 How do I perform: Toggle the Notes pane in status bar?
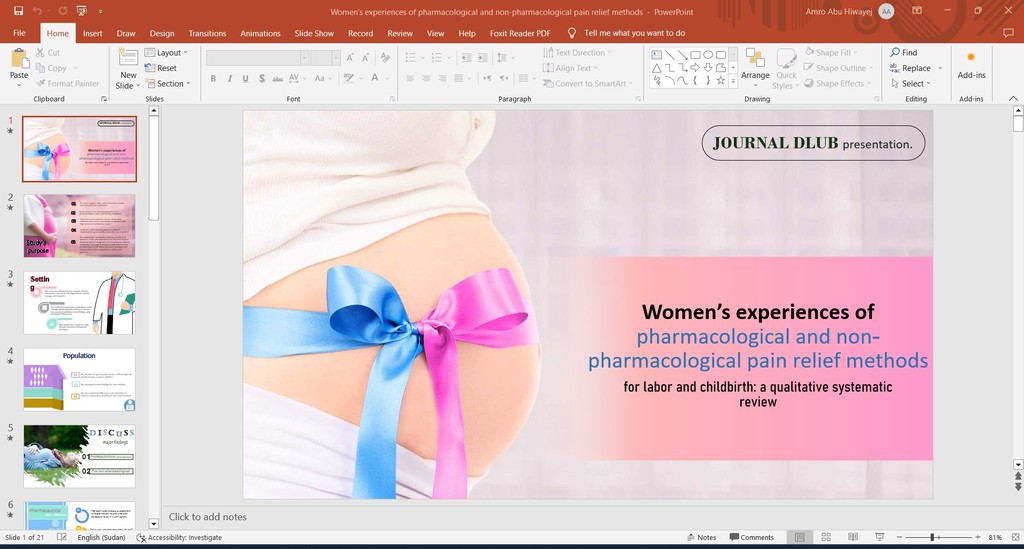point(702,537)
